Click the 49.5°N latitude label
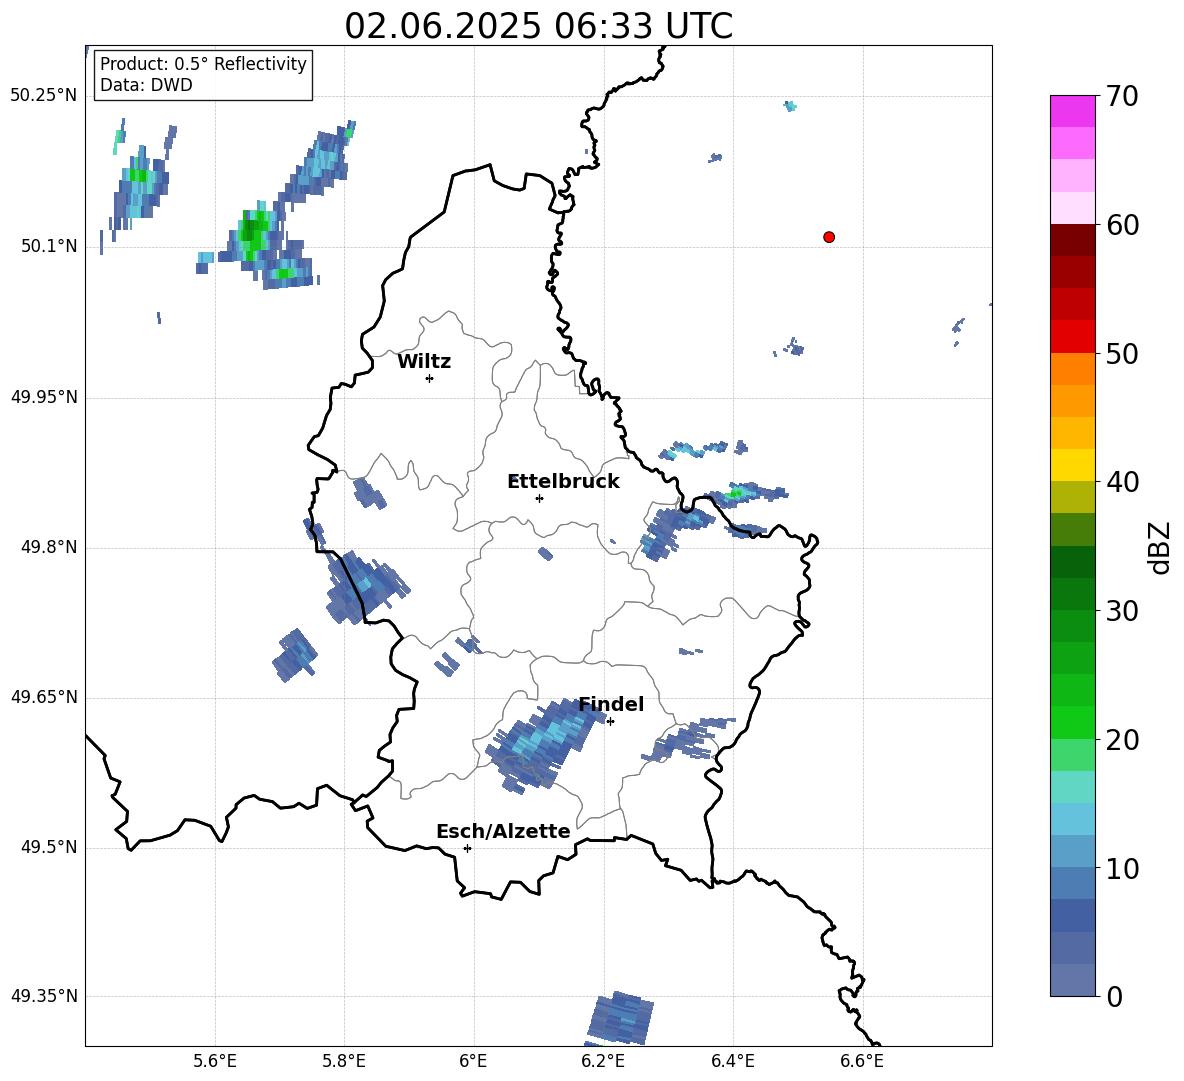Screen dimensions: 1184x1081 coord(49,848)
